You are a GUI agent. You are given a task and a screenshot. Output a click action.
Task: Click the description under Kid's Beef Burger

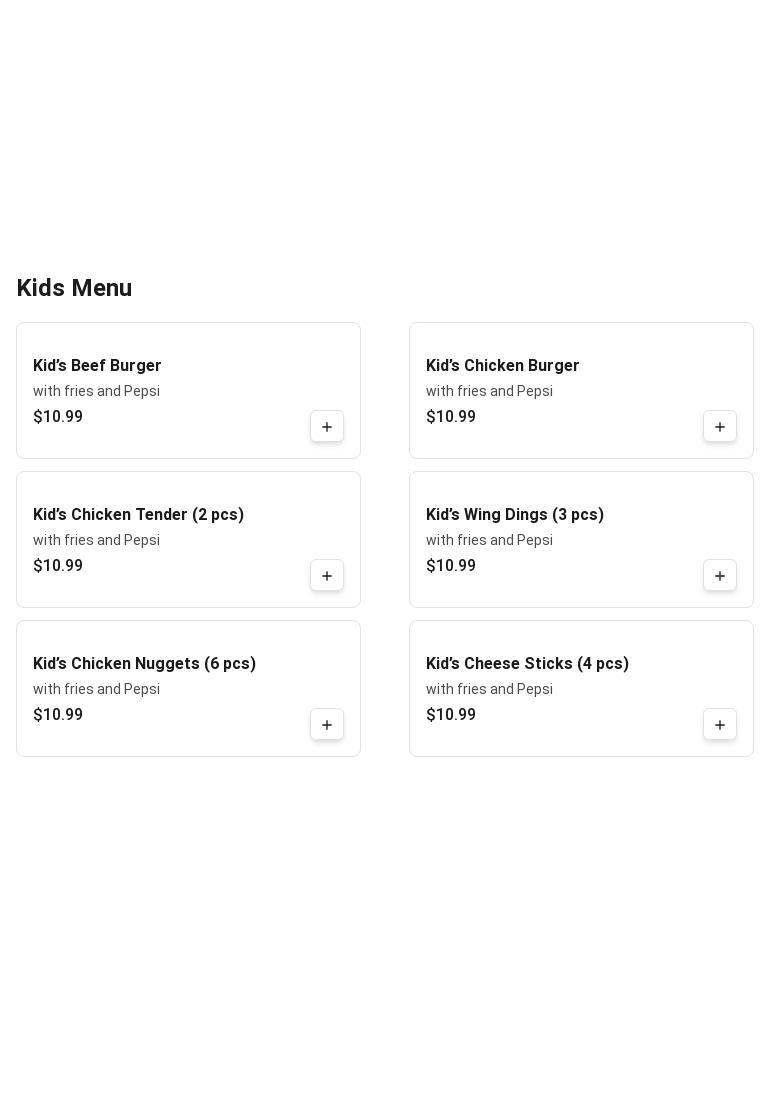click(96, 391)
